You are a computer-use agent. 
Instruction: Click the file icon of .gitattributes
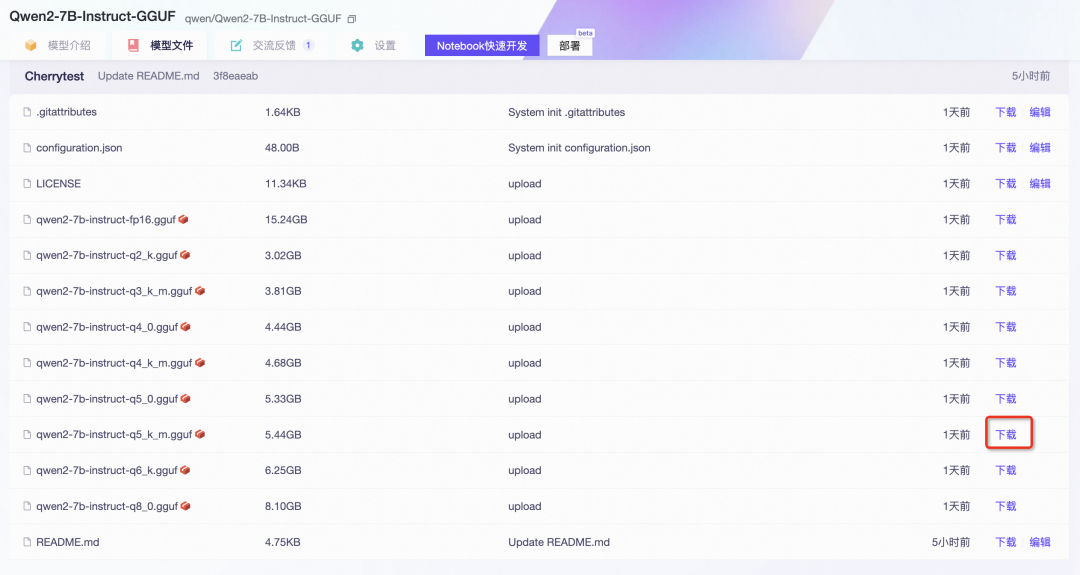[27, 112]
